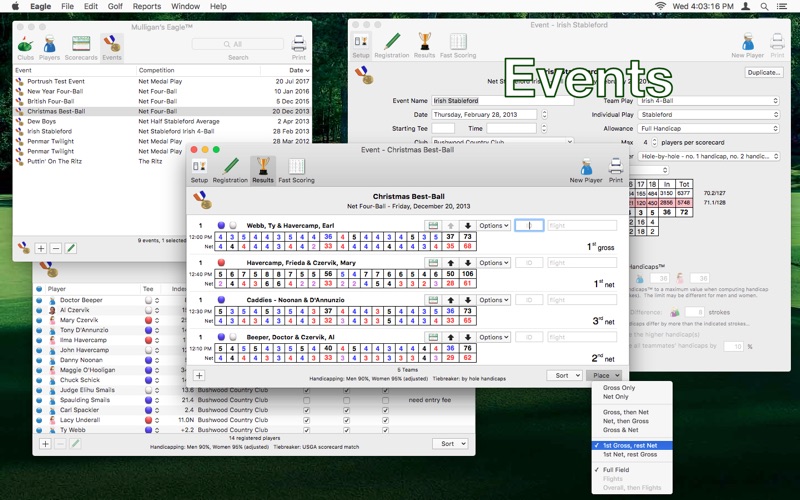
Task: Open Fast Scoring in Christmas Best-Ball window
Action: pyautogui.click(x=296, y=171)
